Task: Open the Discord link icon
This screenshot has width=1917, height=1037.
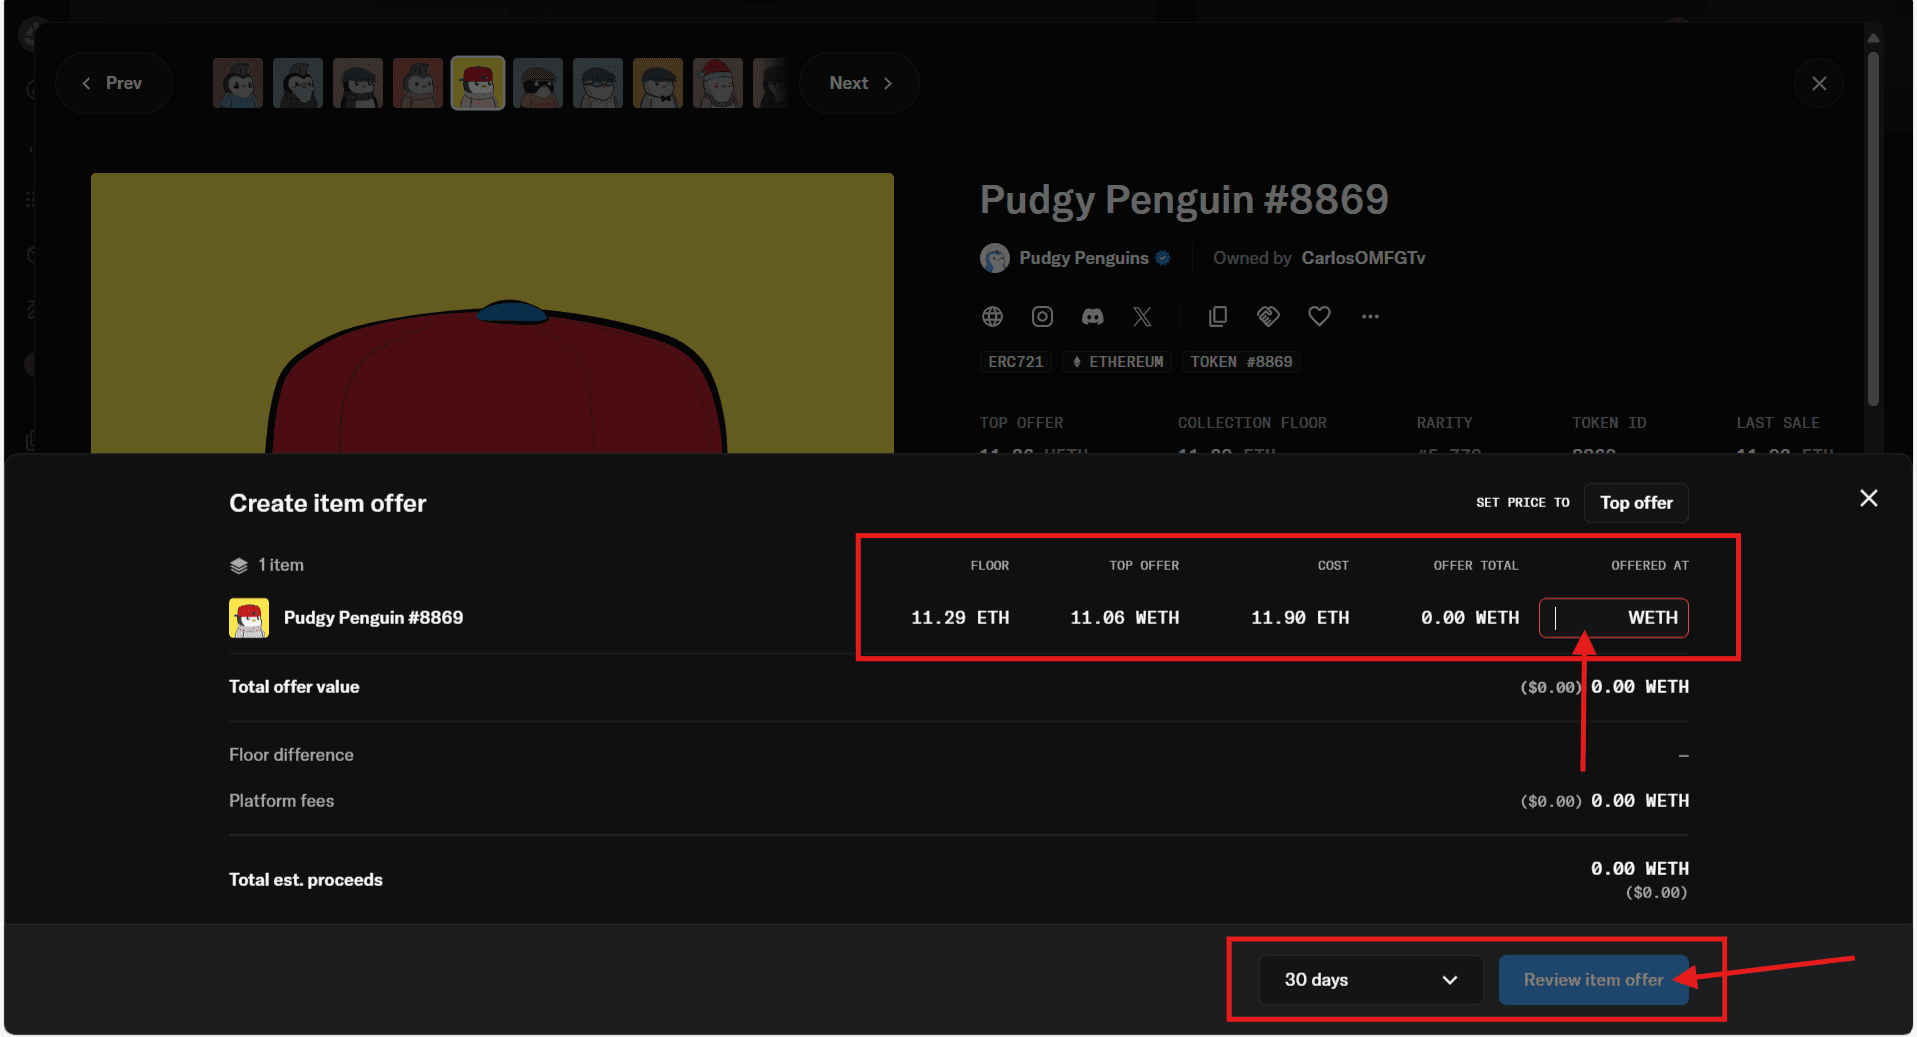Action: (1093, 317)
